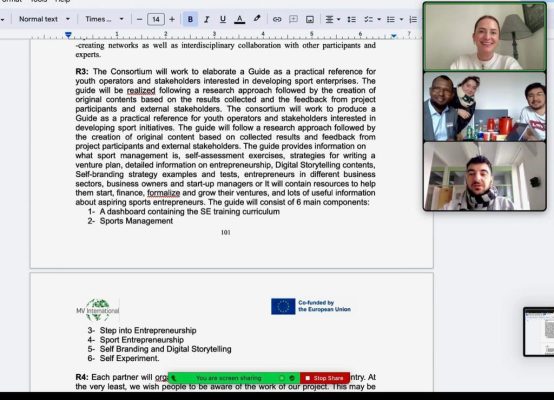This screenshot has height=400, width=554.
Task: Open the Times font family dropdown
Action: 104,19
